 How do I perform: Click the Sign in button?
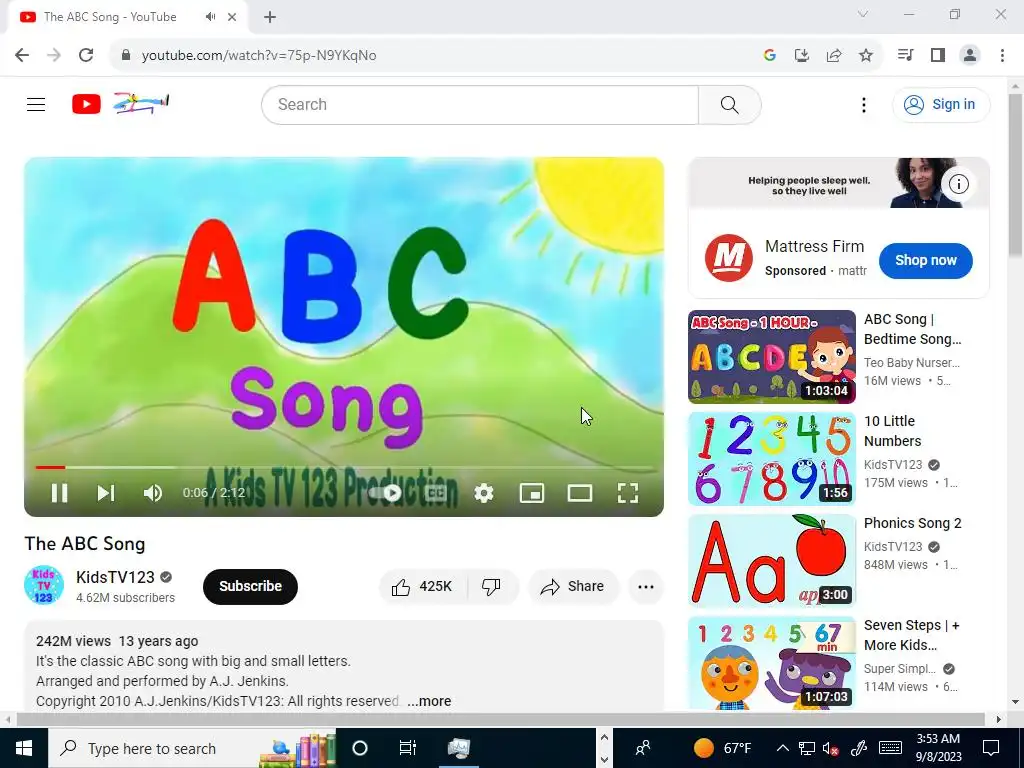941,104
